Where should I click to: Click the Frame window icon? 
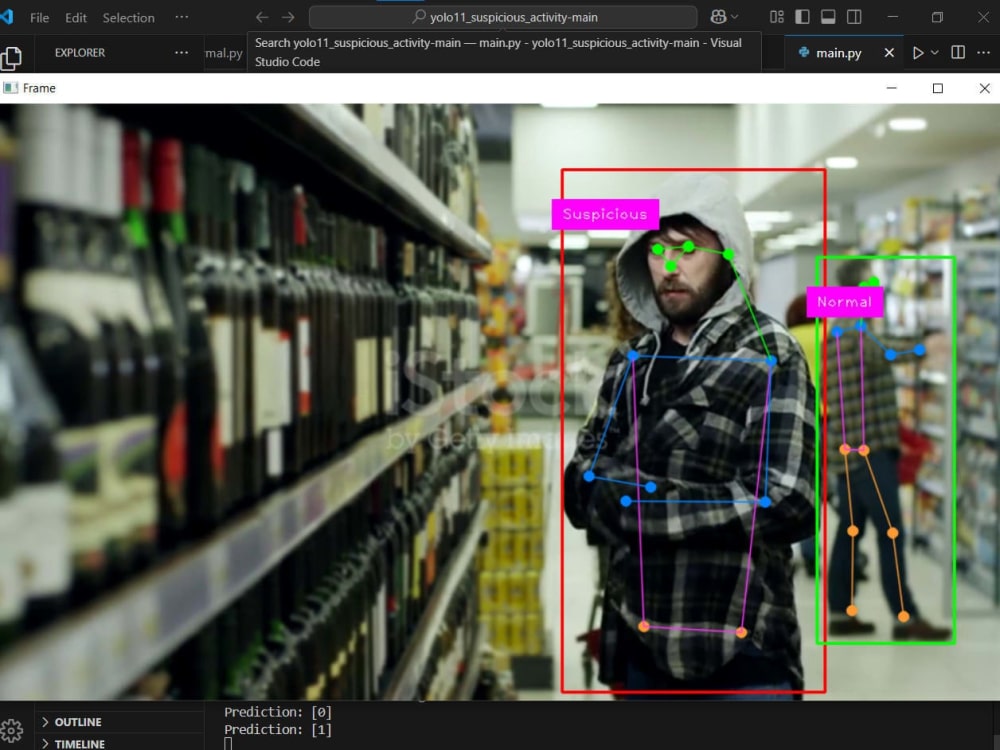point(10,87)
